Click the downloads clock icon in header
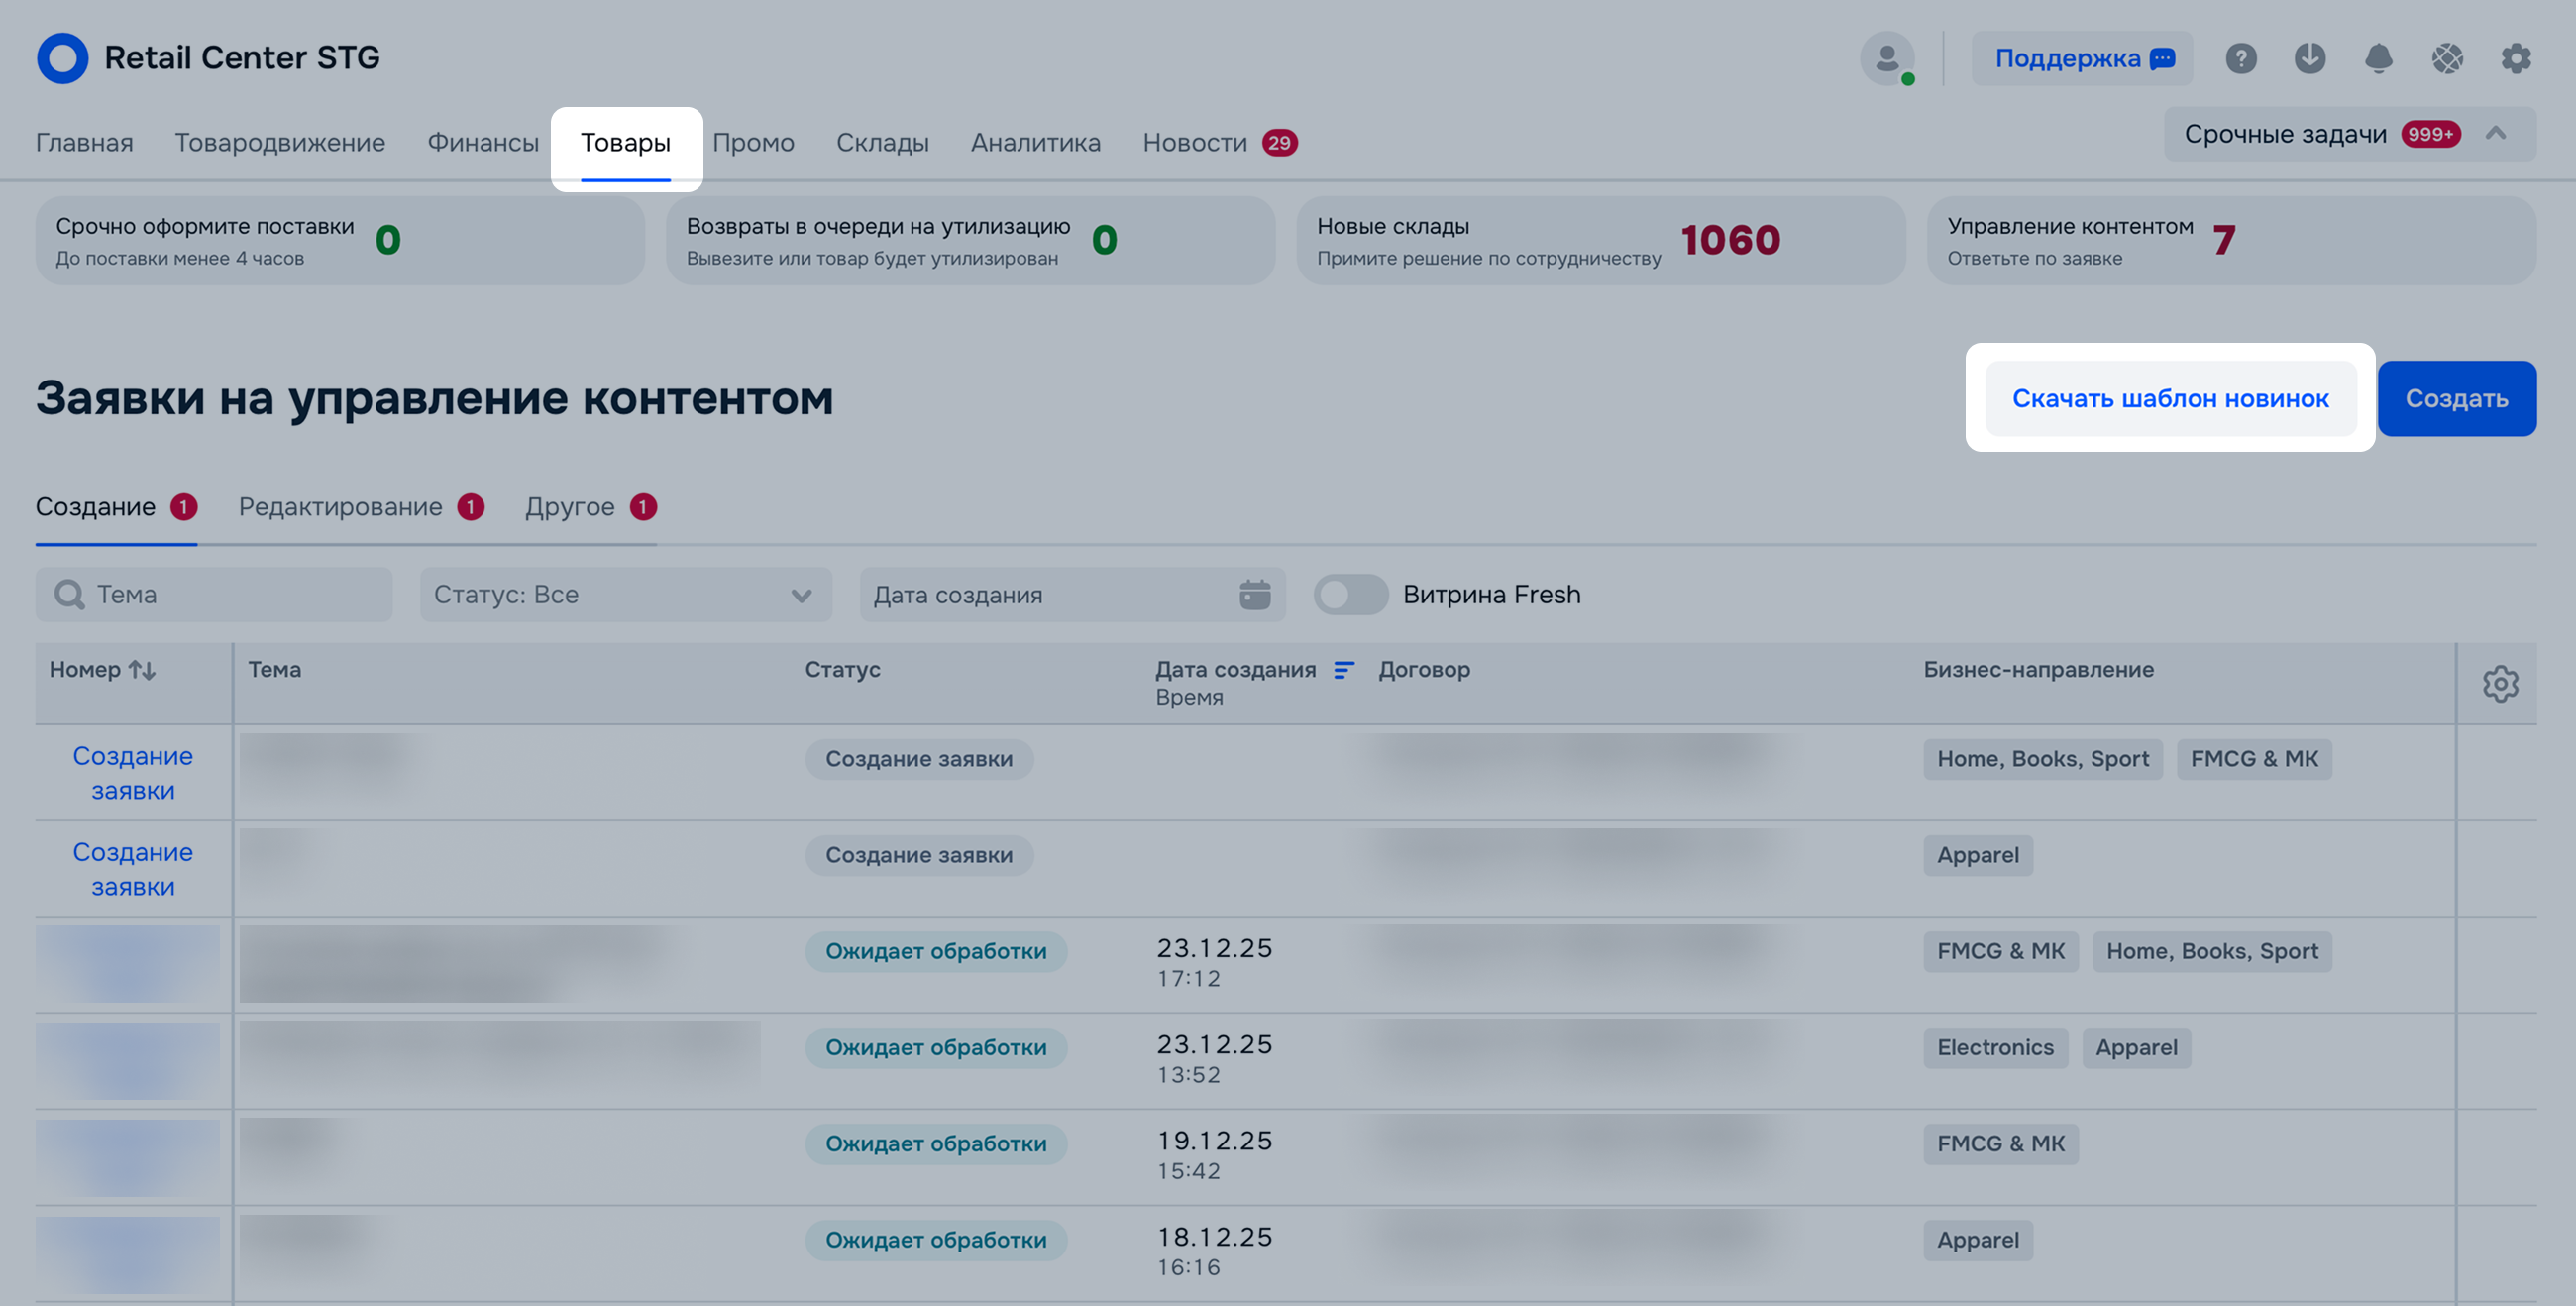The image size is (2576, 1306). point(2309,58)
